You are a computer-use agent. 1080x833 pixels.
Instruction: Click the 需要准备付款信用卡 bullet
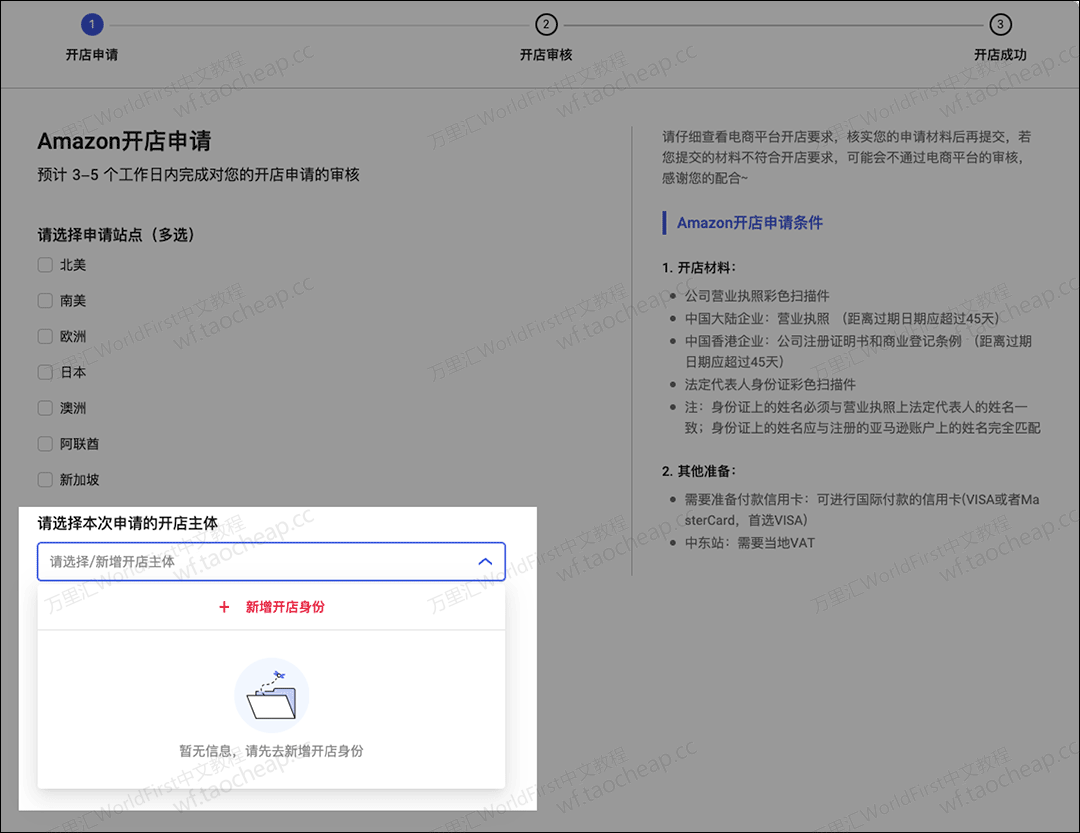[862, 510]
